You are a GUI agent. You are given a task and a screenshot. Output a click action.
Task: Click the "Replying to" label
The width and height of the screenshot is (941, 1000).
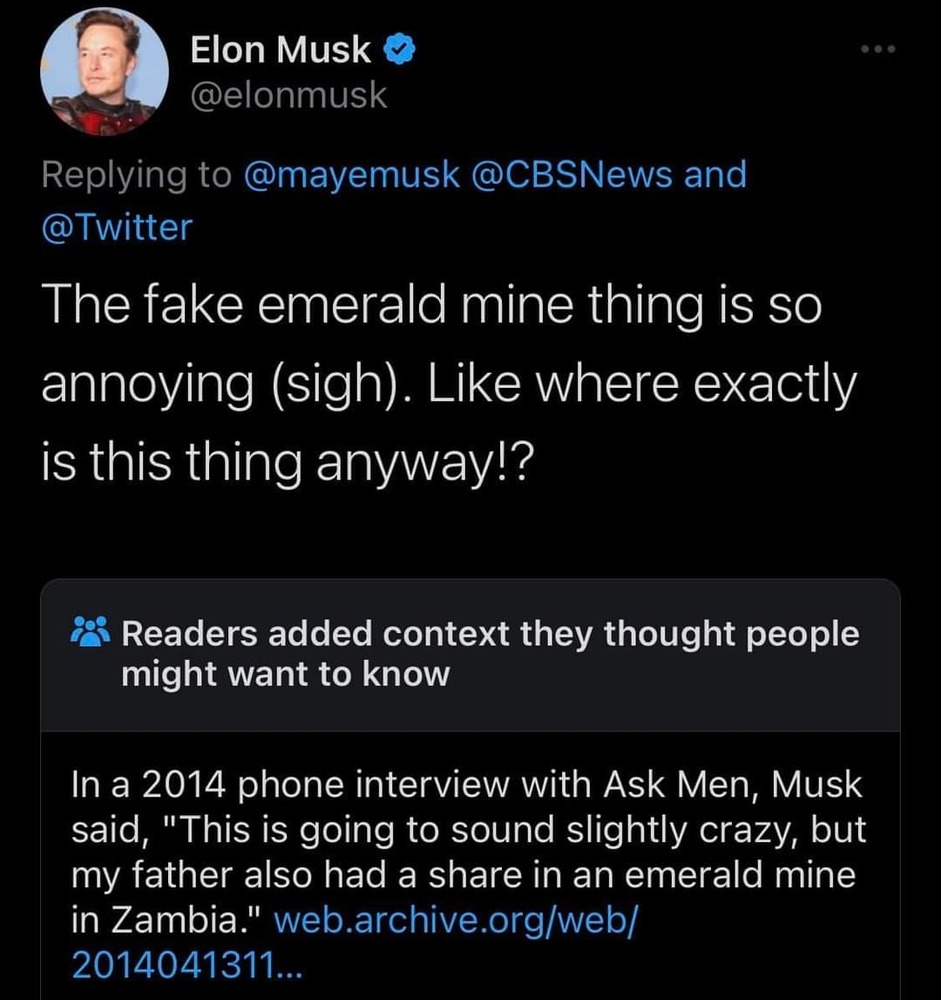pos(128,175)
